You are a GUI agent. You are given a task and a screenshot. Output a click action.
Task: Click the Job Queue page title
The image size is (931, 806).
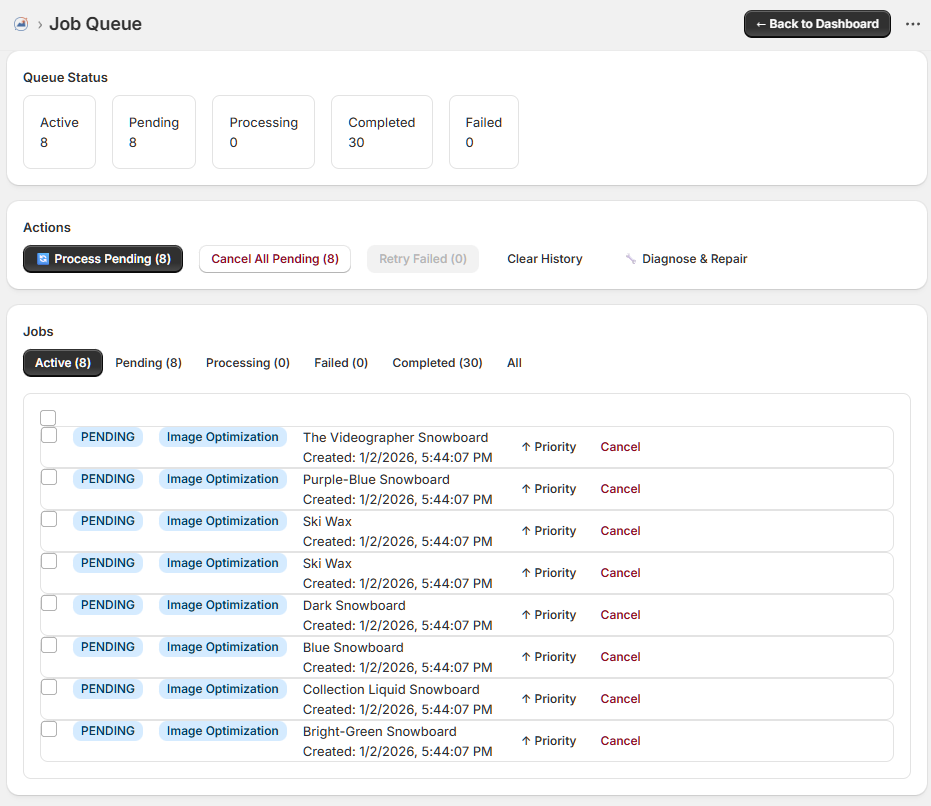point(96,24)
